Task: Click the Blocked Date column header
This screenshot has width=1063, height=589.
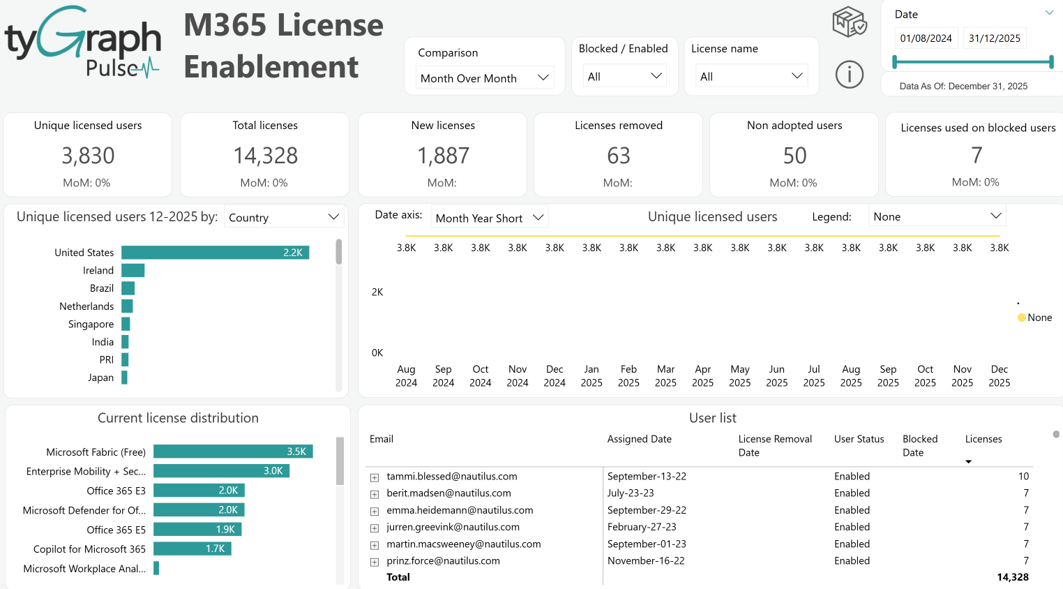Action: (x=920, y=445)
